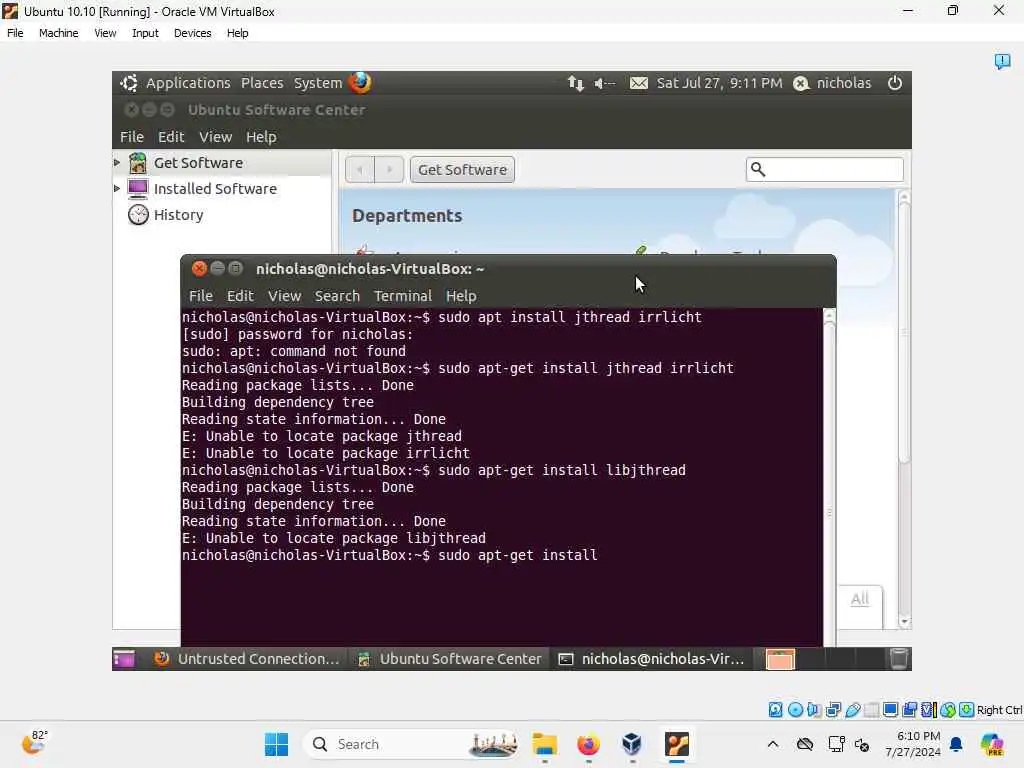The height and width of the screenshot is (768, 1024).
Task: Open Software Center Edit menu
Action: [171, 136]
